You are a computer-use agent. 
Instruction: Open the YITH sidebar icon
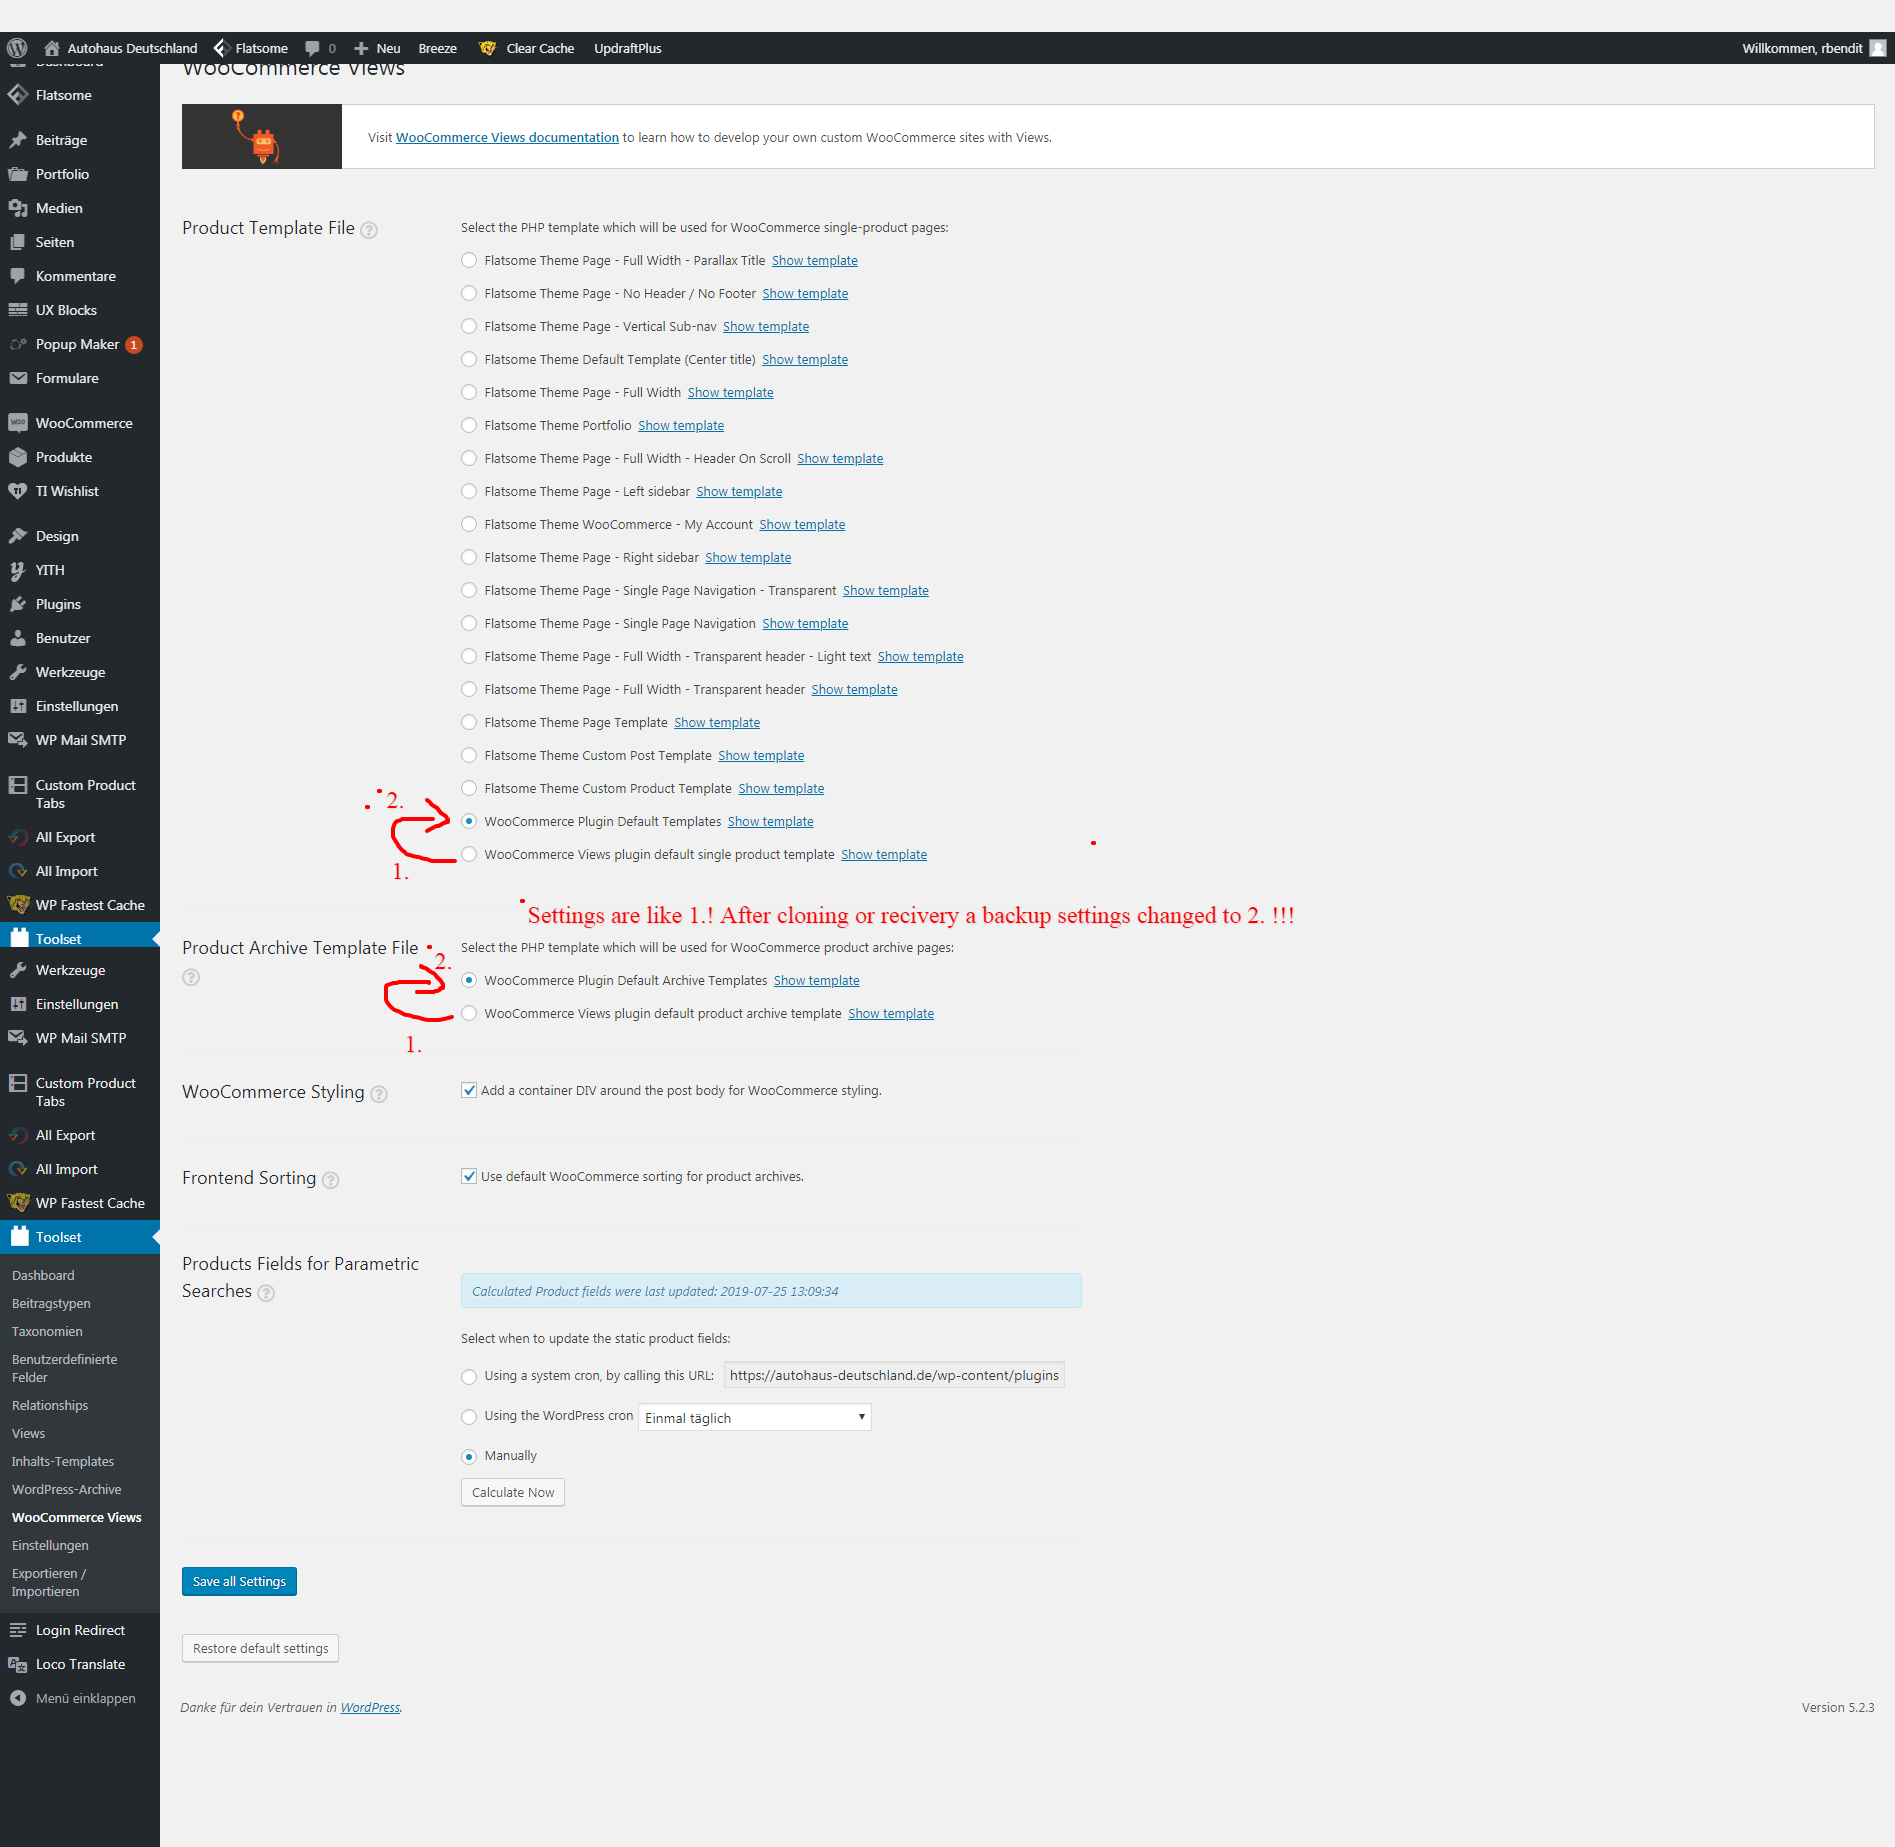pos(18,570)
